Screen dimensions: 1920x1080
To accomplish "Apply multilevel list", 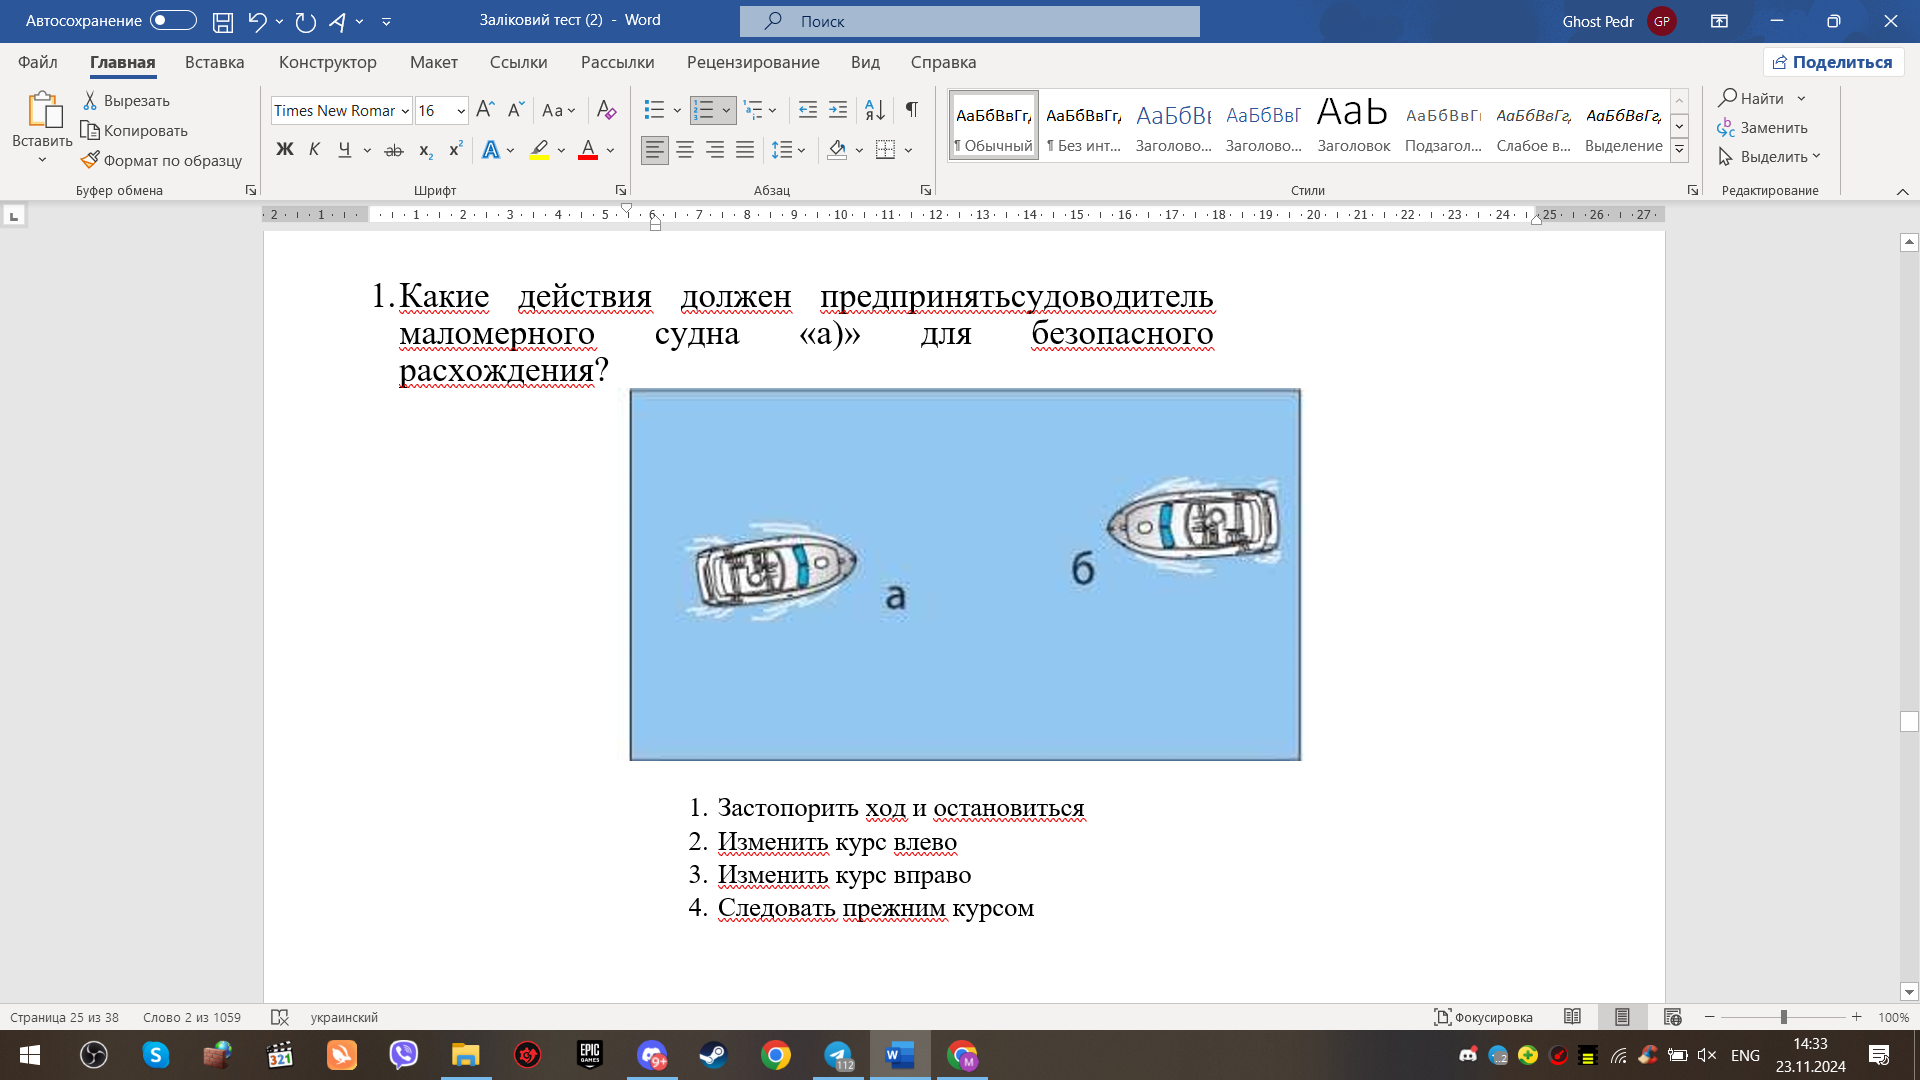I will 753,109.
